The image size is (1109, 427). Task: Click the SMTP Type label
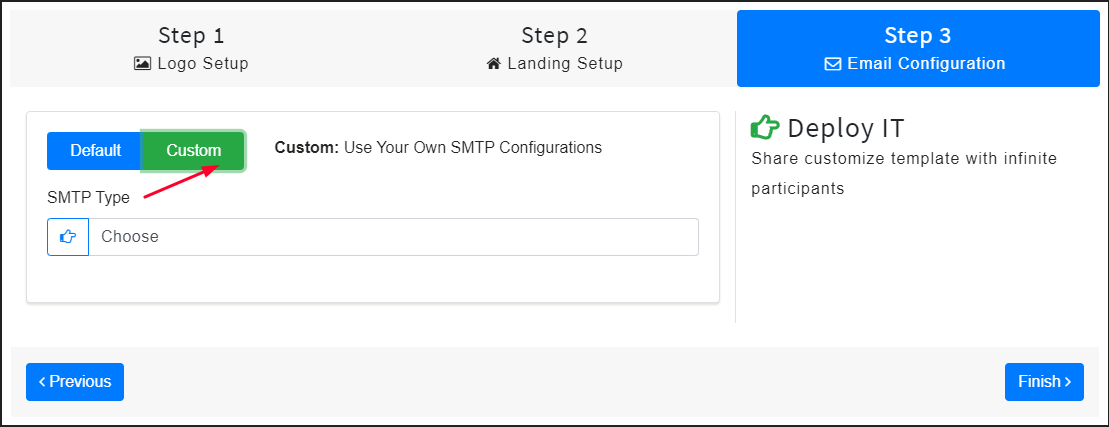tap(88, 198)
